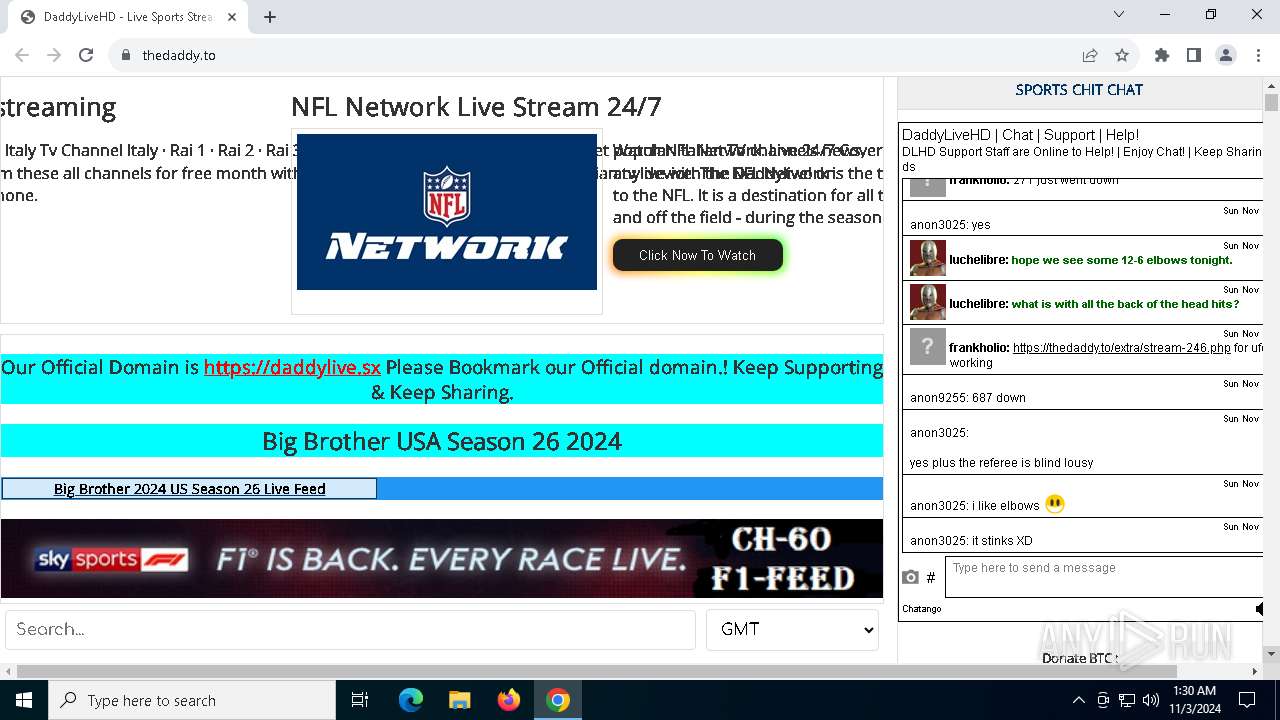
Task: Click the thedaddy.to address bar
Action: (x=600, y=55)
